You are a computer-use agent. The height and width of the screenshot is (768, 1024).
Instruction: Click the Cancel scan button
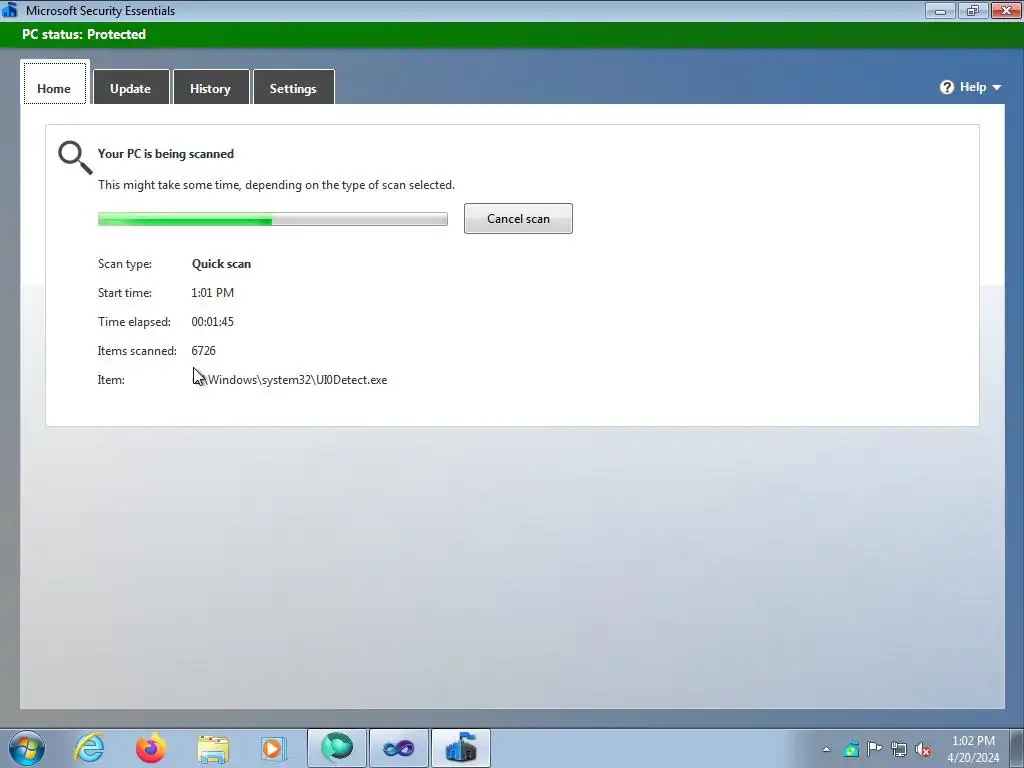pos(518,219)
